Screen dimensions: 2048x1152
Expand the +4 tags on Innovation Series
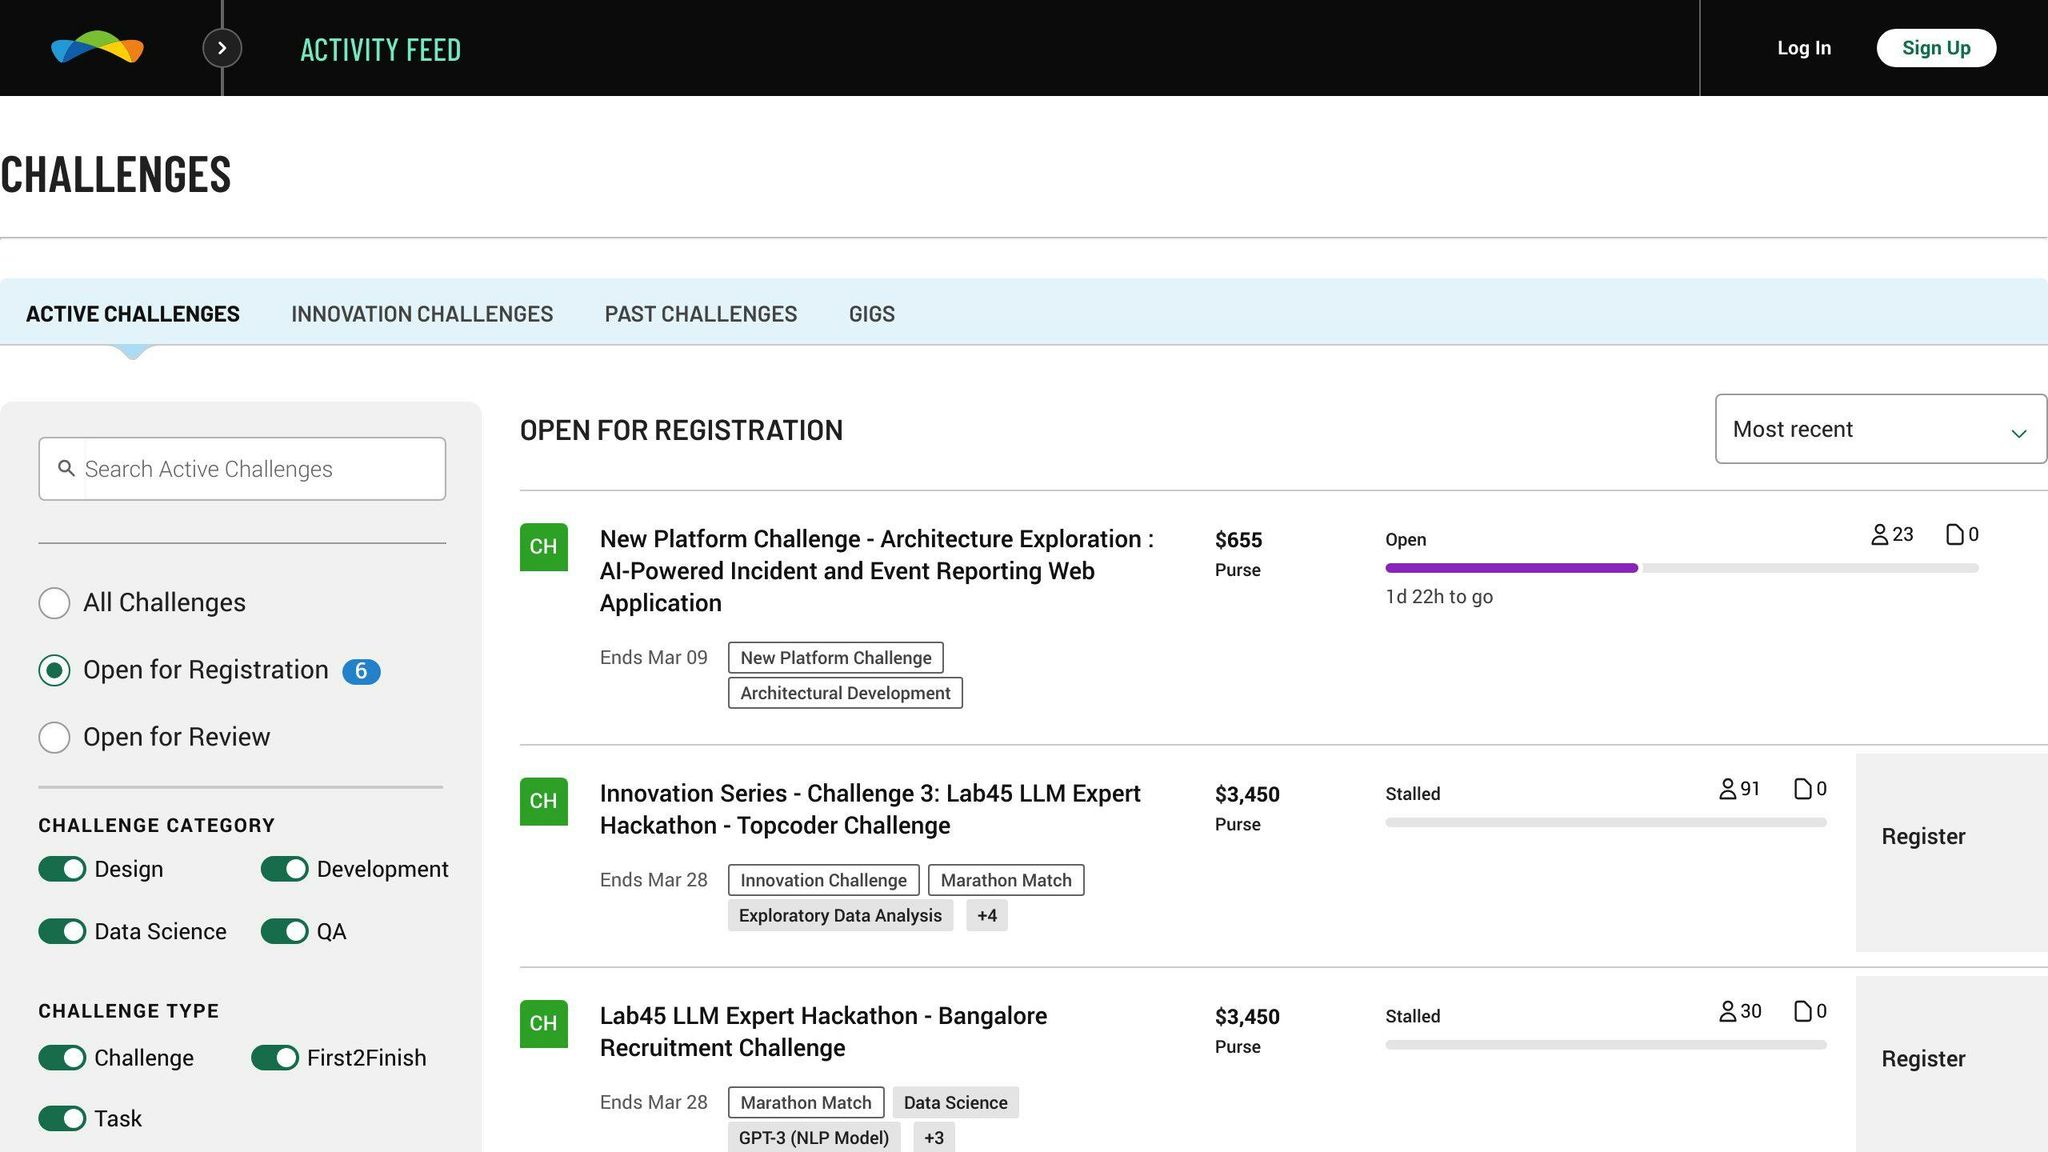[x=986, y=916]
